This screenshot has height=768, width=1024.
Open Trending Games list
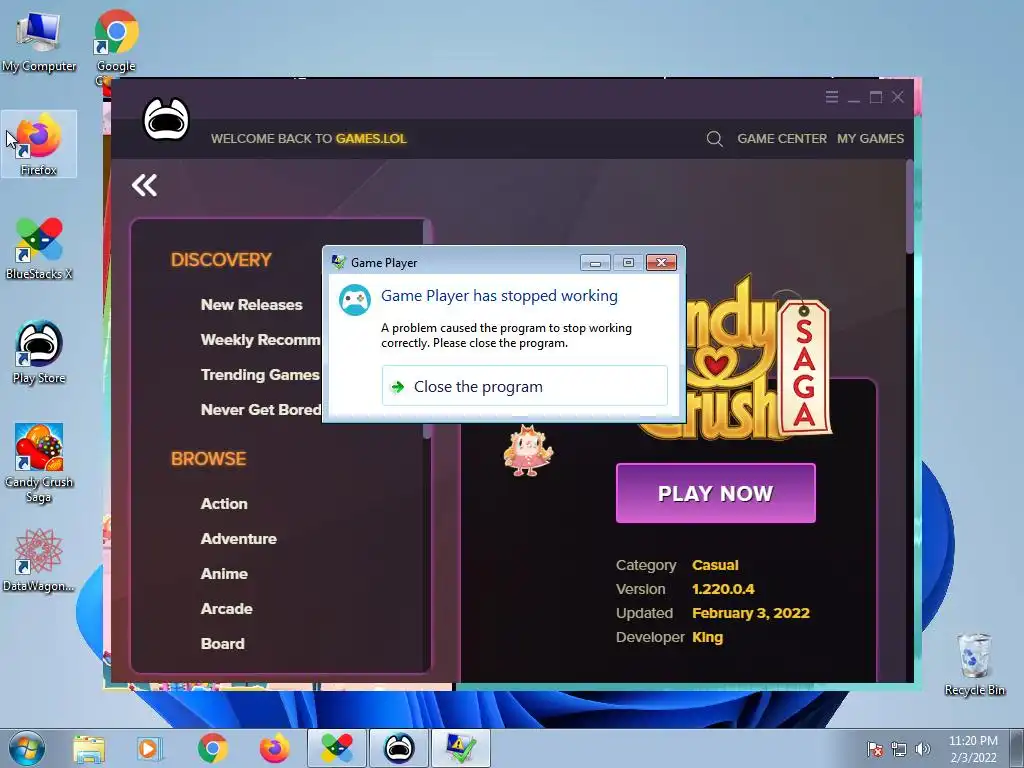click(260, 375)
